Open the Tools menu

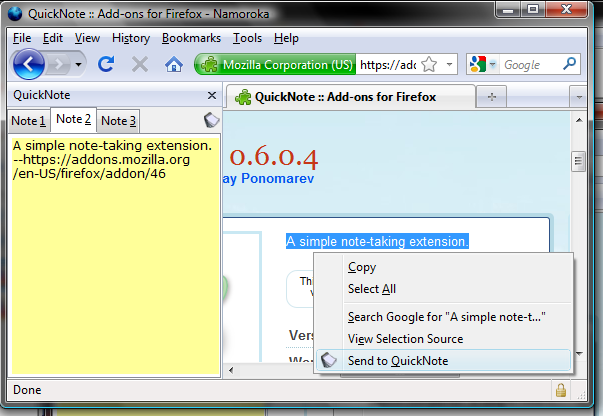coord(247,38)
